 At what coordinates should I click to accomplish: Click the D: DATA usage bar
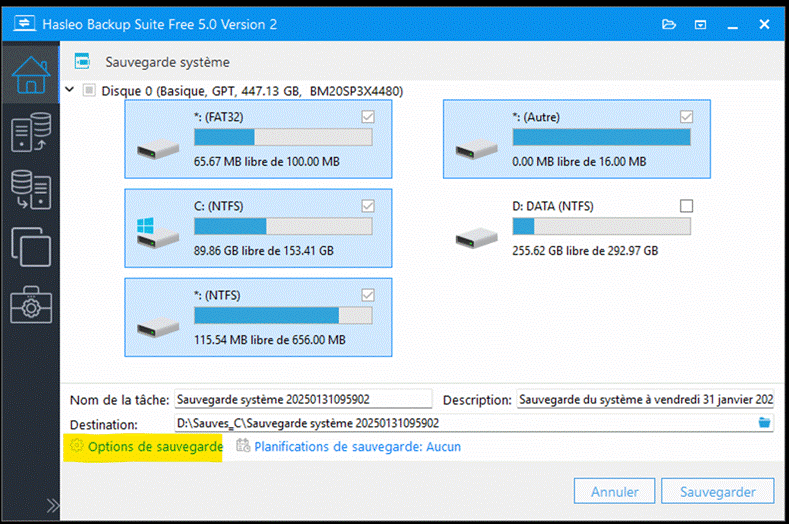point(601,226)
